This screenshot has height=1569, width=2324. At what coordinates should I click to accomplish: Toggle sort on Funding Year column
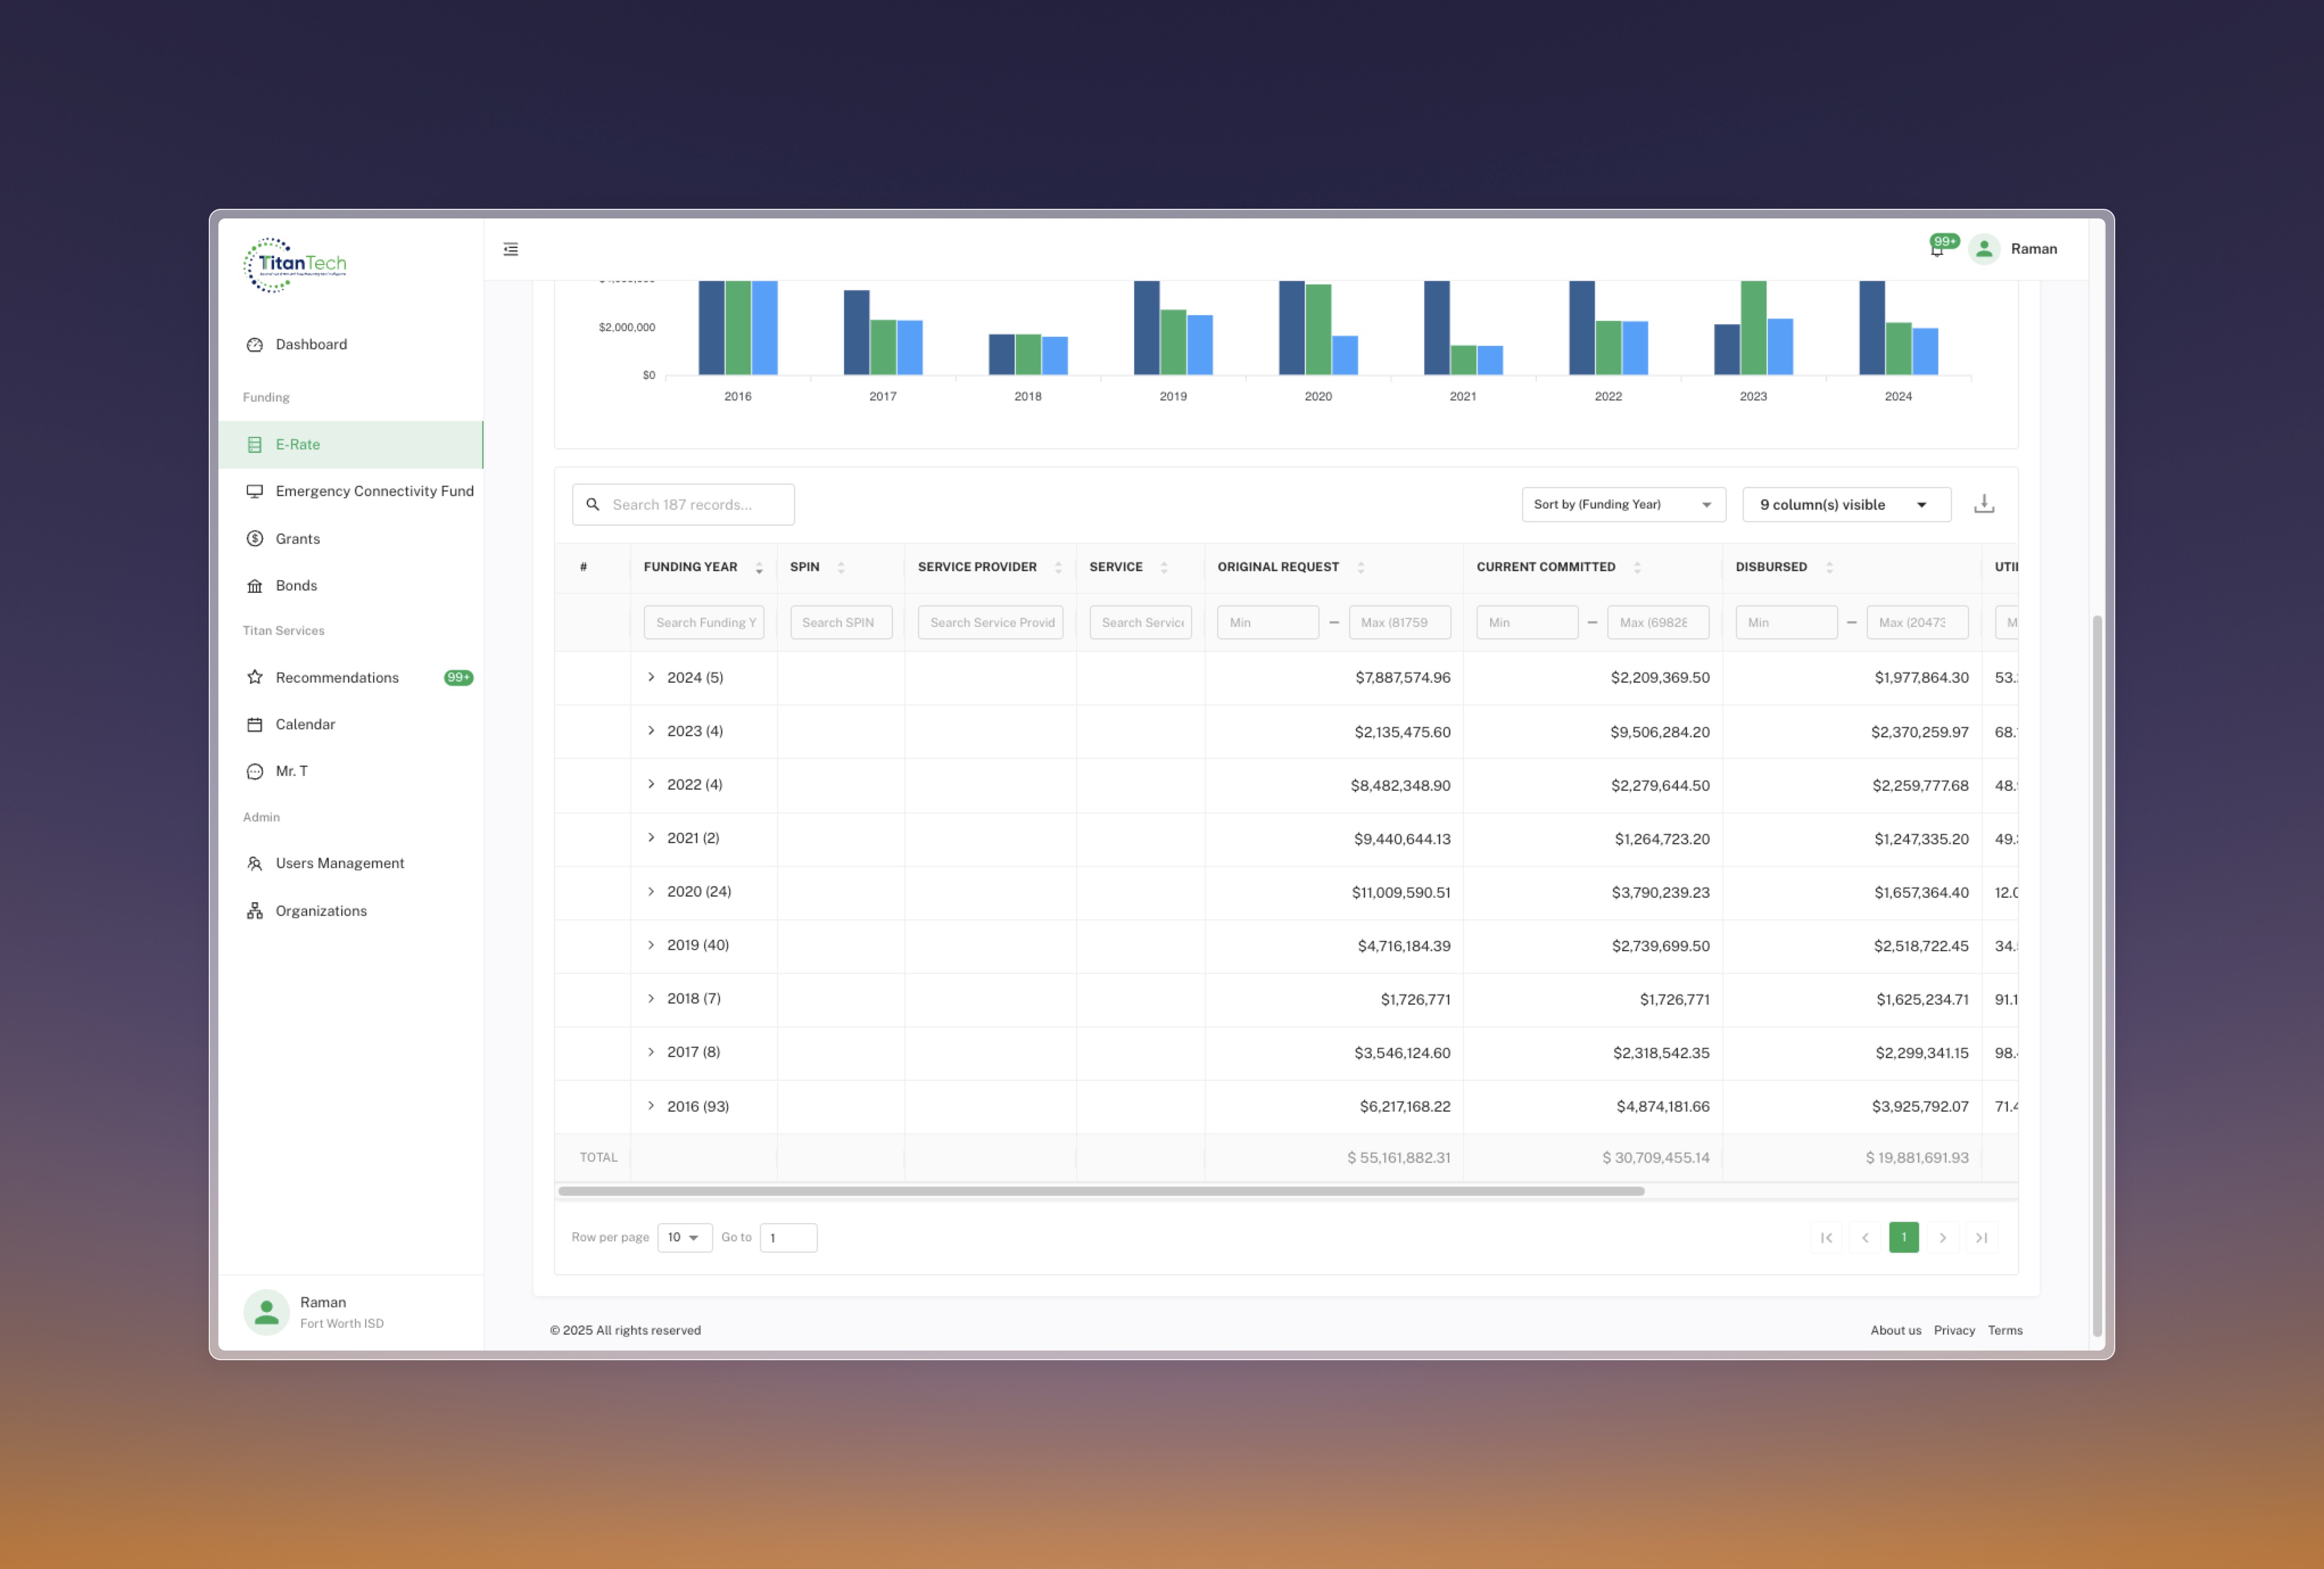[759, 567]
